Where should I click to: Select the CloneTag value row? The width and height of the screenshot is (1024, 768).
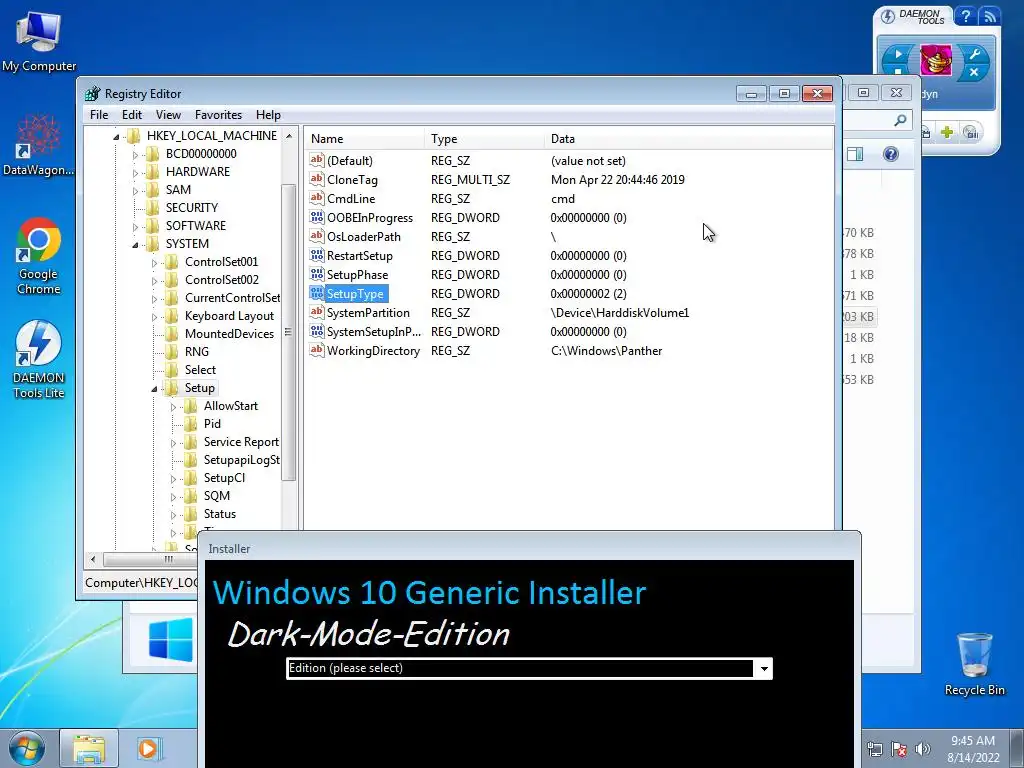[x=353, y=180]
